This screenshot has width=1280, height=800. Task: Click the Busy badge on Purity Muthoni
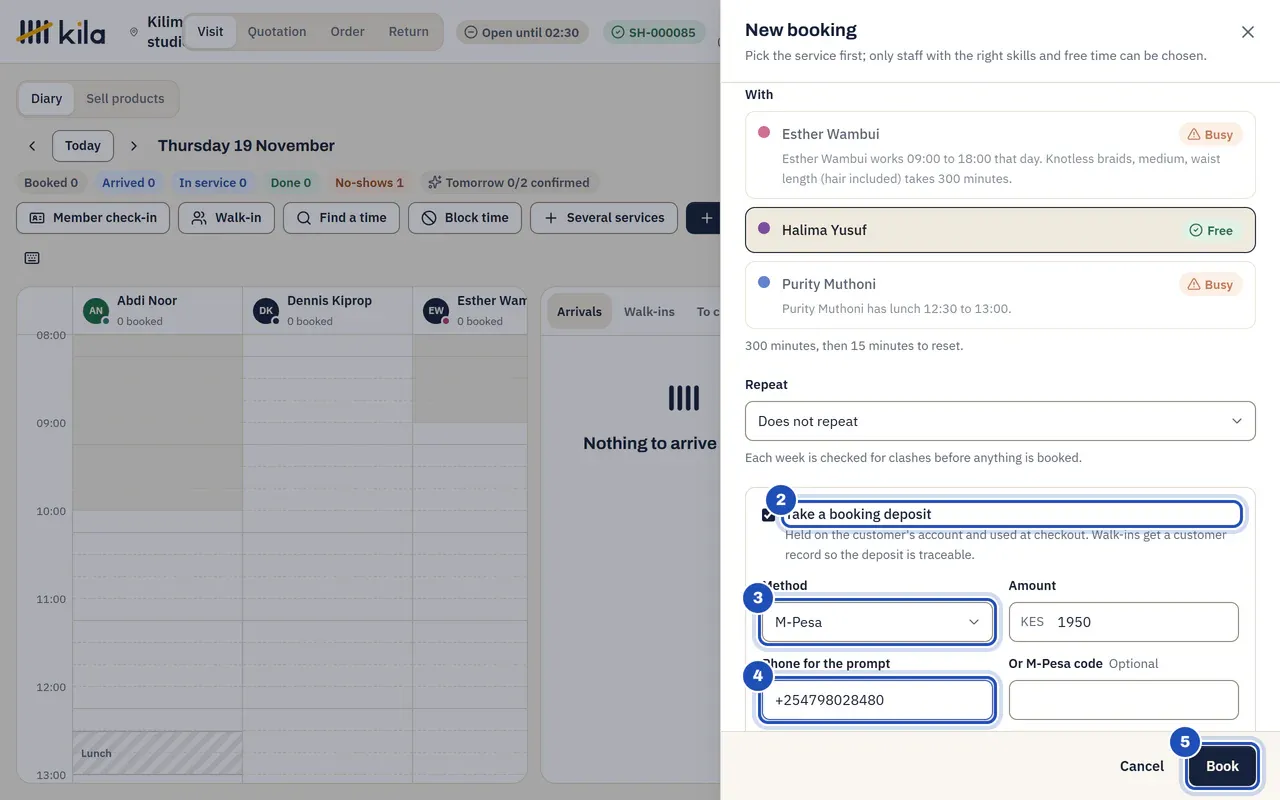pyautogui.click(x=1210, y=285)
